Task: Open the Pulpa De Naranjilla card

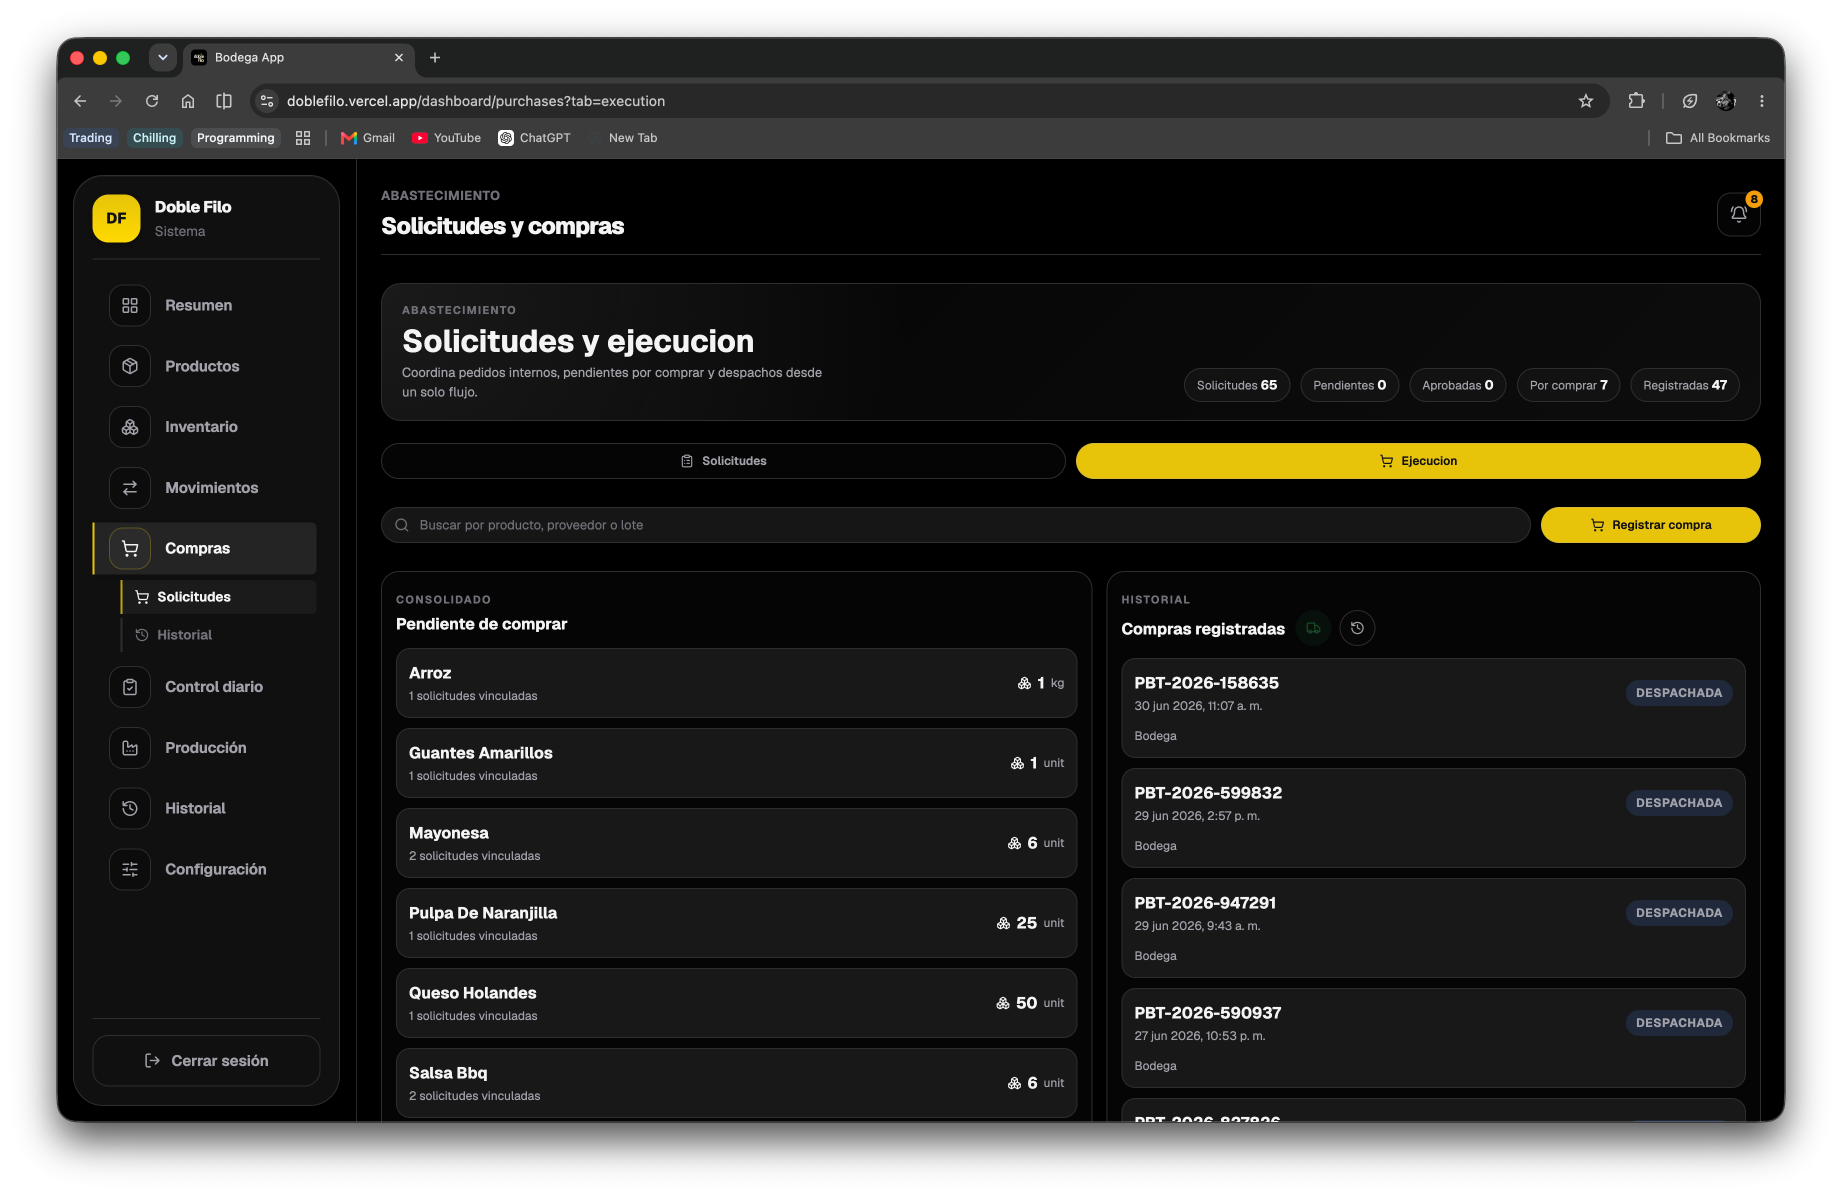Action: click(x=736, y=923)
